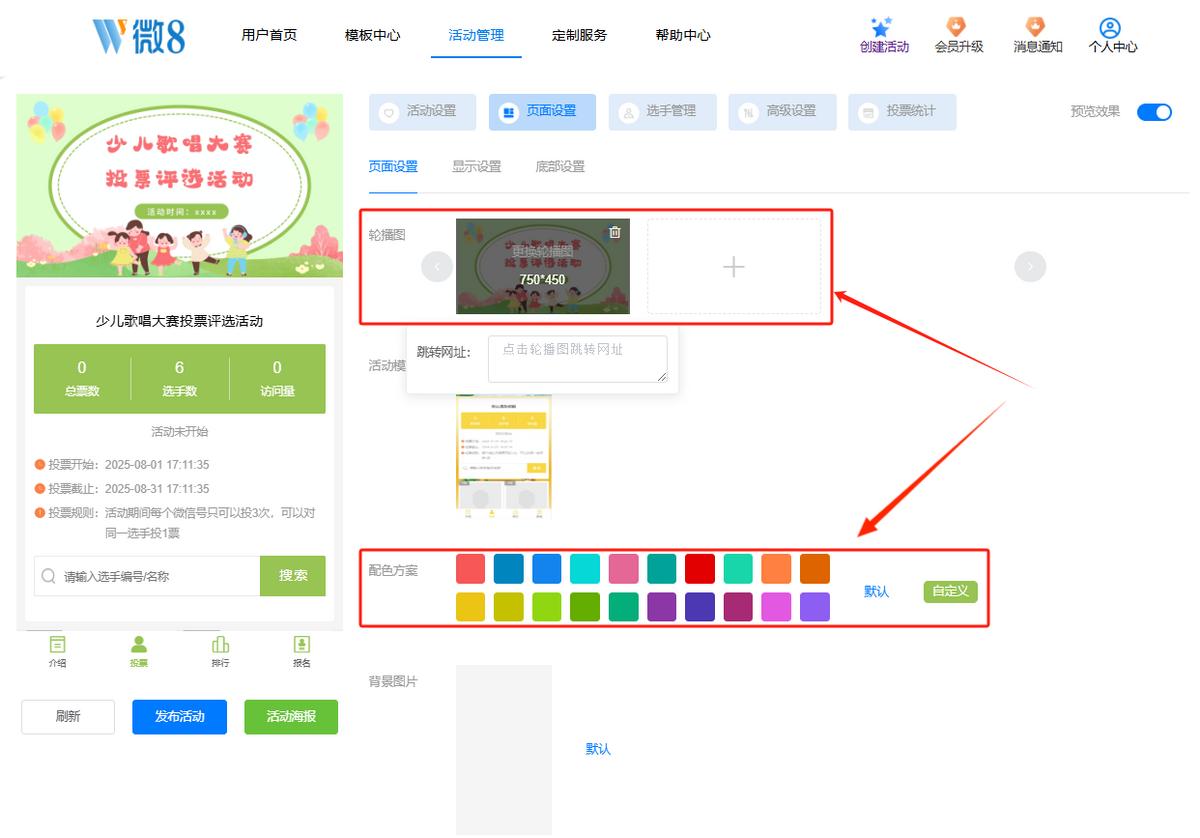1200x838 pixels.
Task: Select the blue 页面设置 main tab button
Action: (x=542, y=112)
